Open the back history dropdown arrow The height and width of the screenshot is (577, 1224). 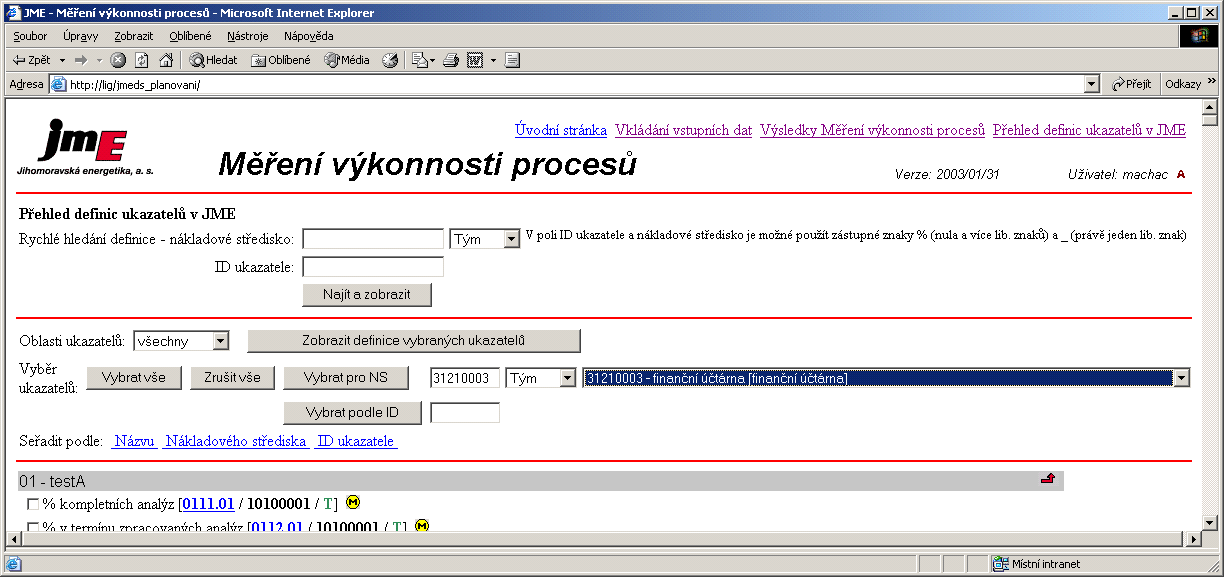(62, 60)
